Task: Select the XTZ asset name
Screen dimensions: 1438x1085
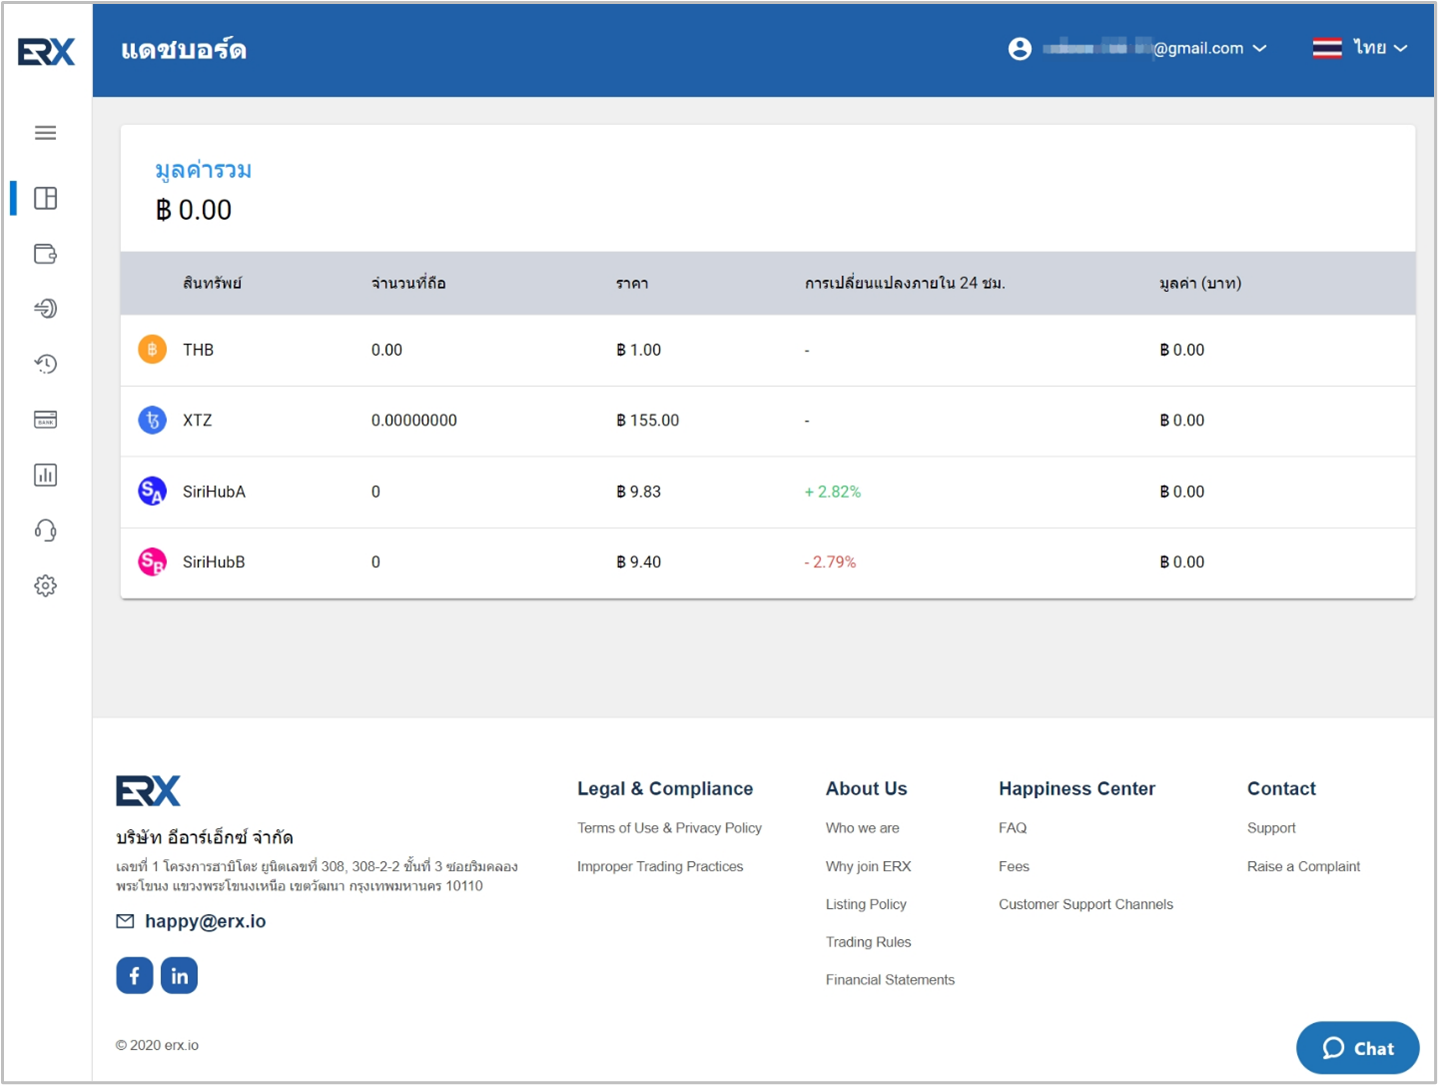Action: tap(197, 420)
